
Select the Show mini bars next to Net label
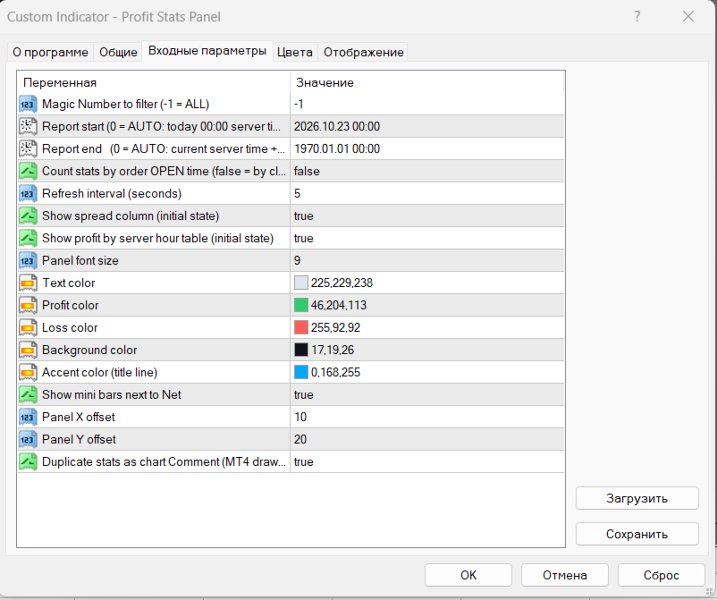tap(112, 395)
